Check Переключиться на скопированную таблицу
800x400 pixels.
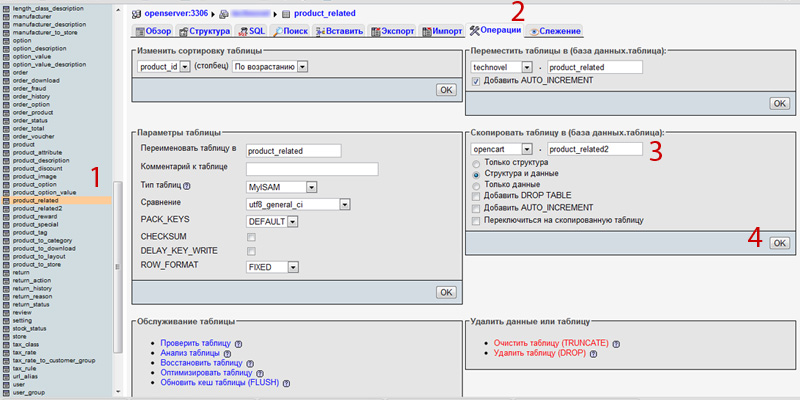(476, 221)
